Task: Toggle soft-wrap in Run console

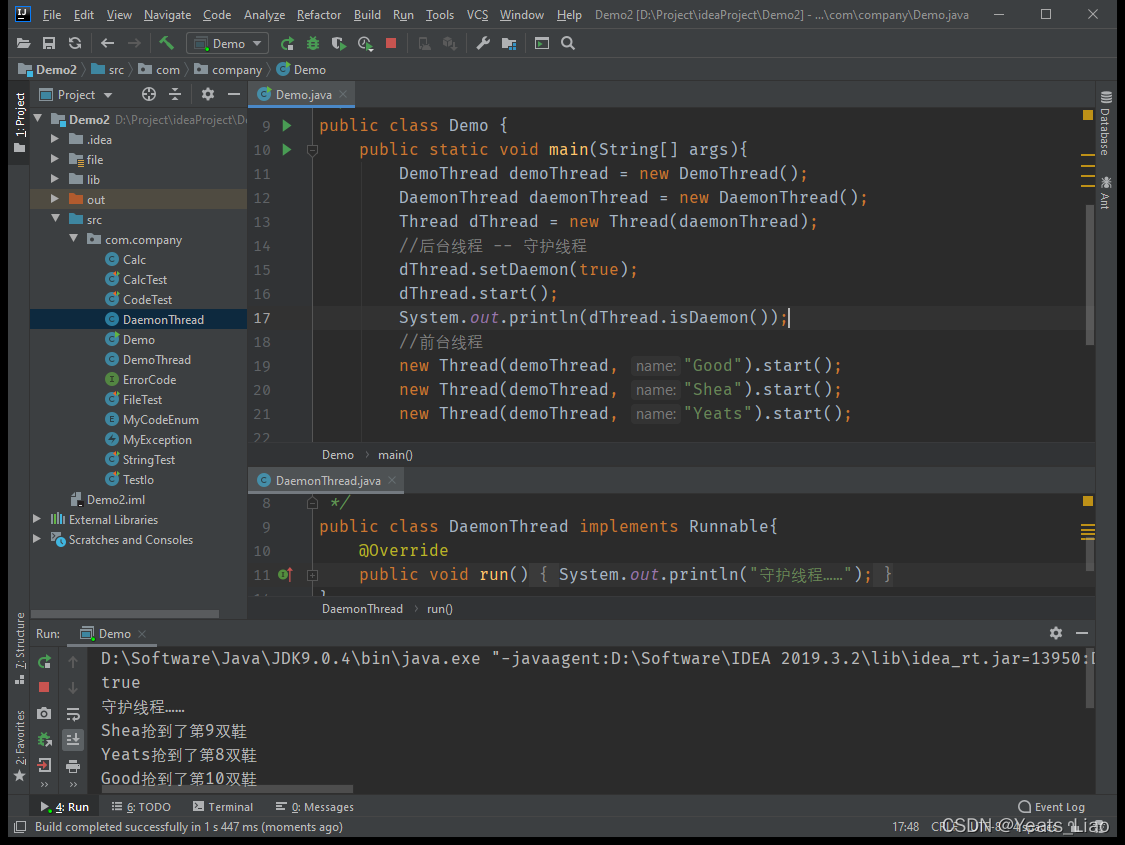Action: [x=73, y=714]
